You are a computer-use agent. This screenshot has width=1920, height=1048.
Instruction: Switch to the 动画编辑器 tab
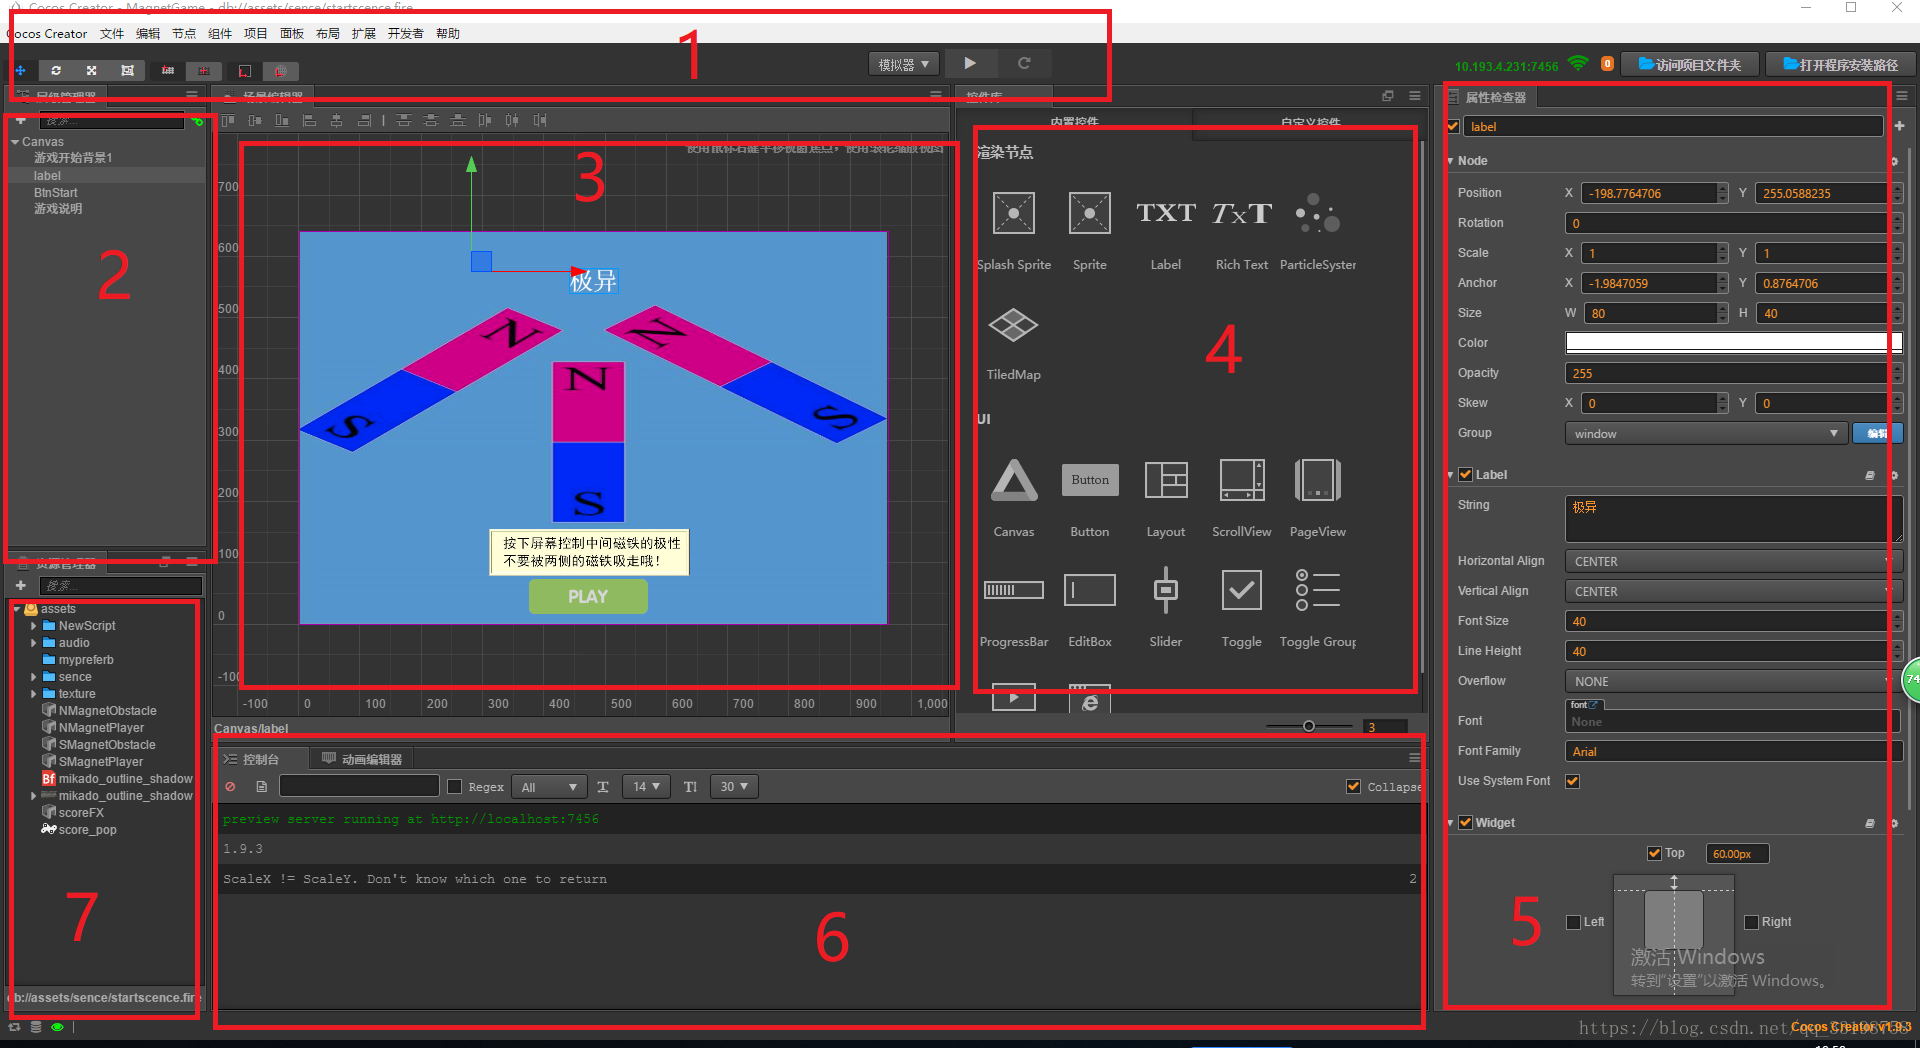361,759
